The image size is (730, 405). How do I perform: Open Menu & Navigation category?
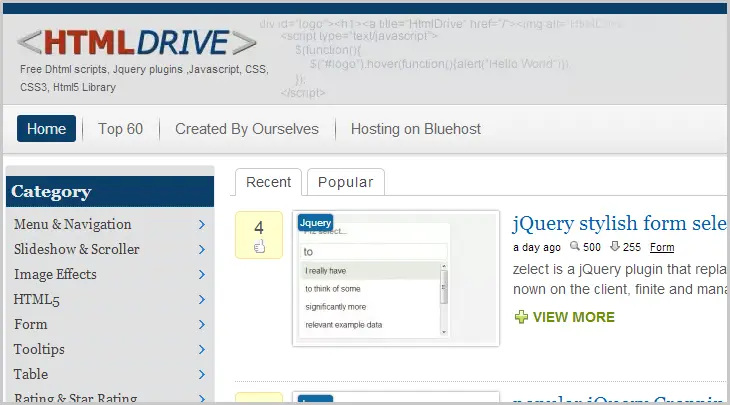click(73, 224)
